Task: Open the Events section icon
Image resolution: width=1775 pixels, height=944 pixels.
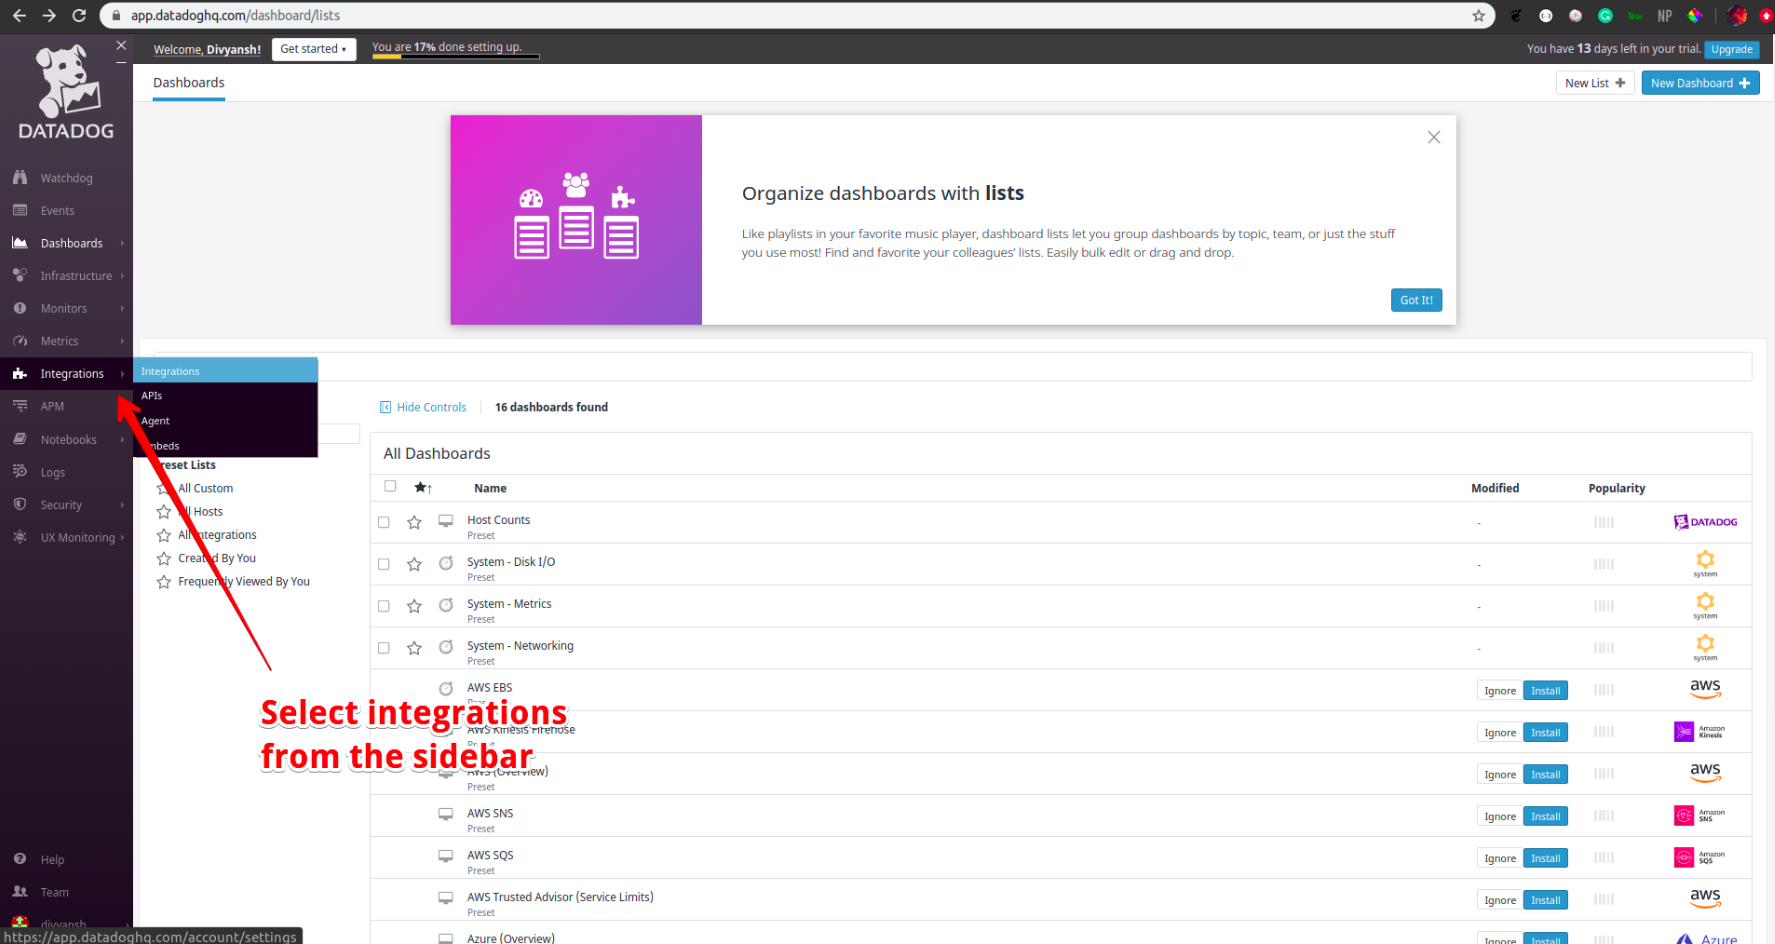Action: tap(20, 210)
